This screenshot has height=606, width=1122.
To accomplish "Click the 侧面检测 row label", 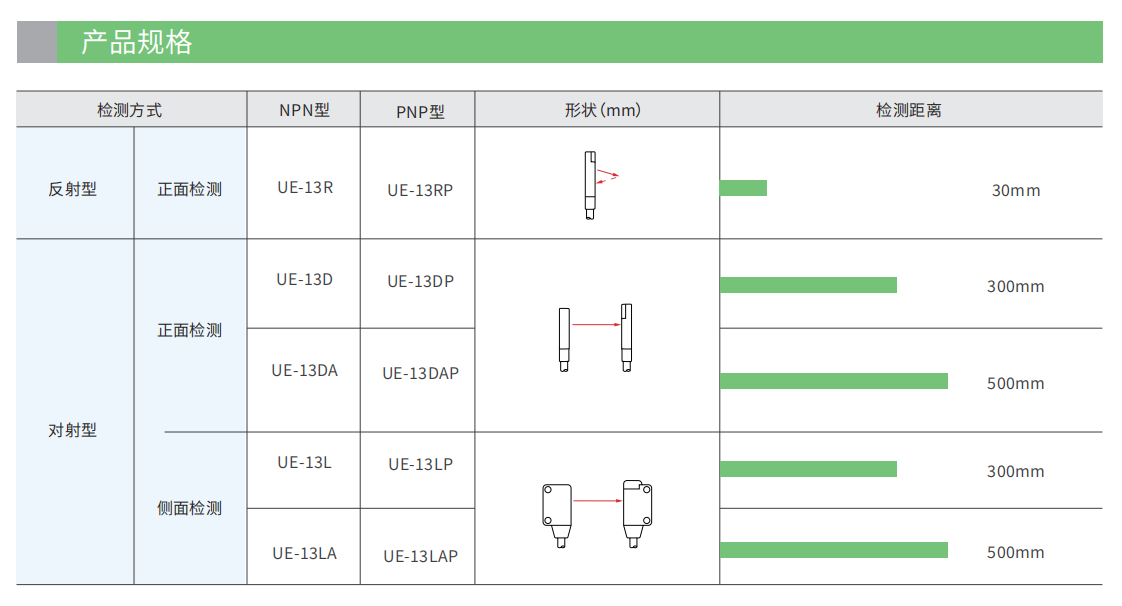I will (190, 509).
